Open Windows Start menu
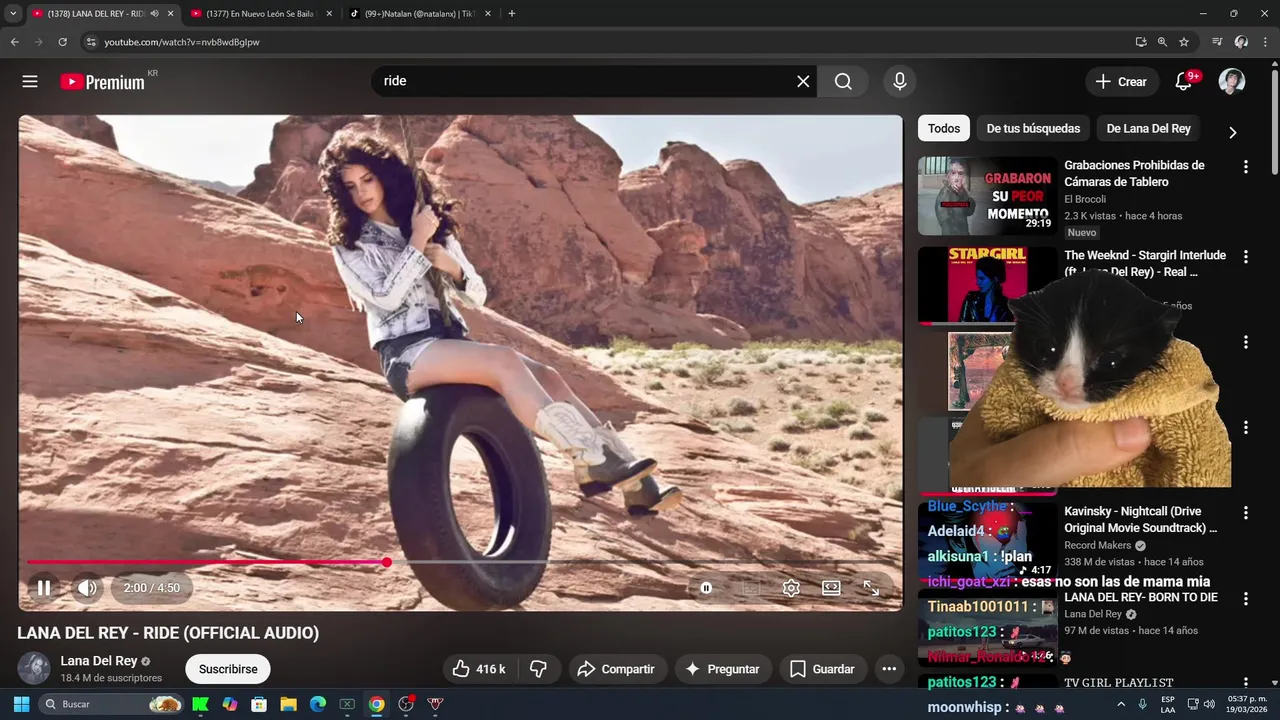 coord(21,704)
